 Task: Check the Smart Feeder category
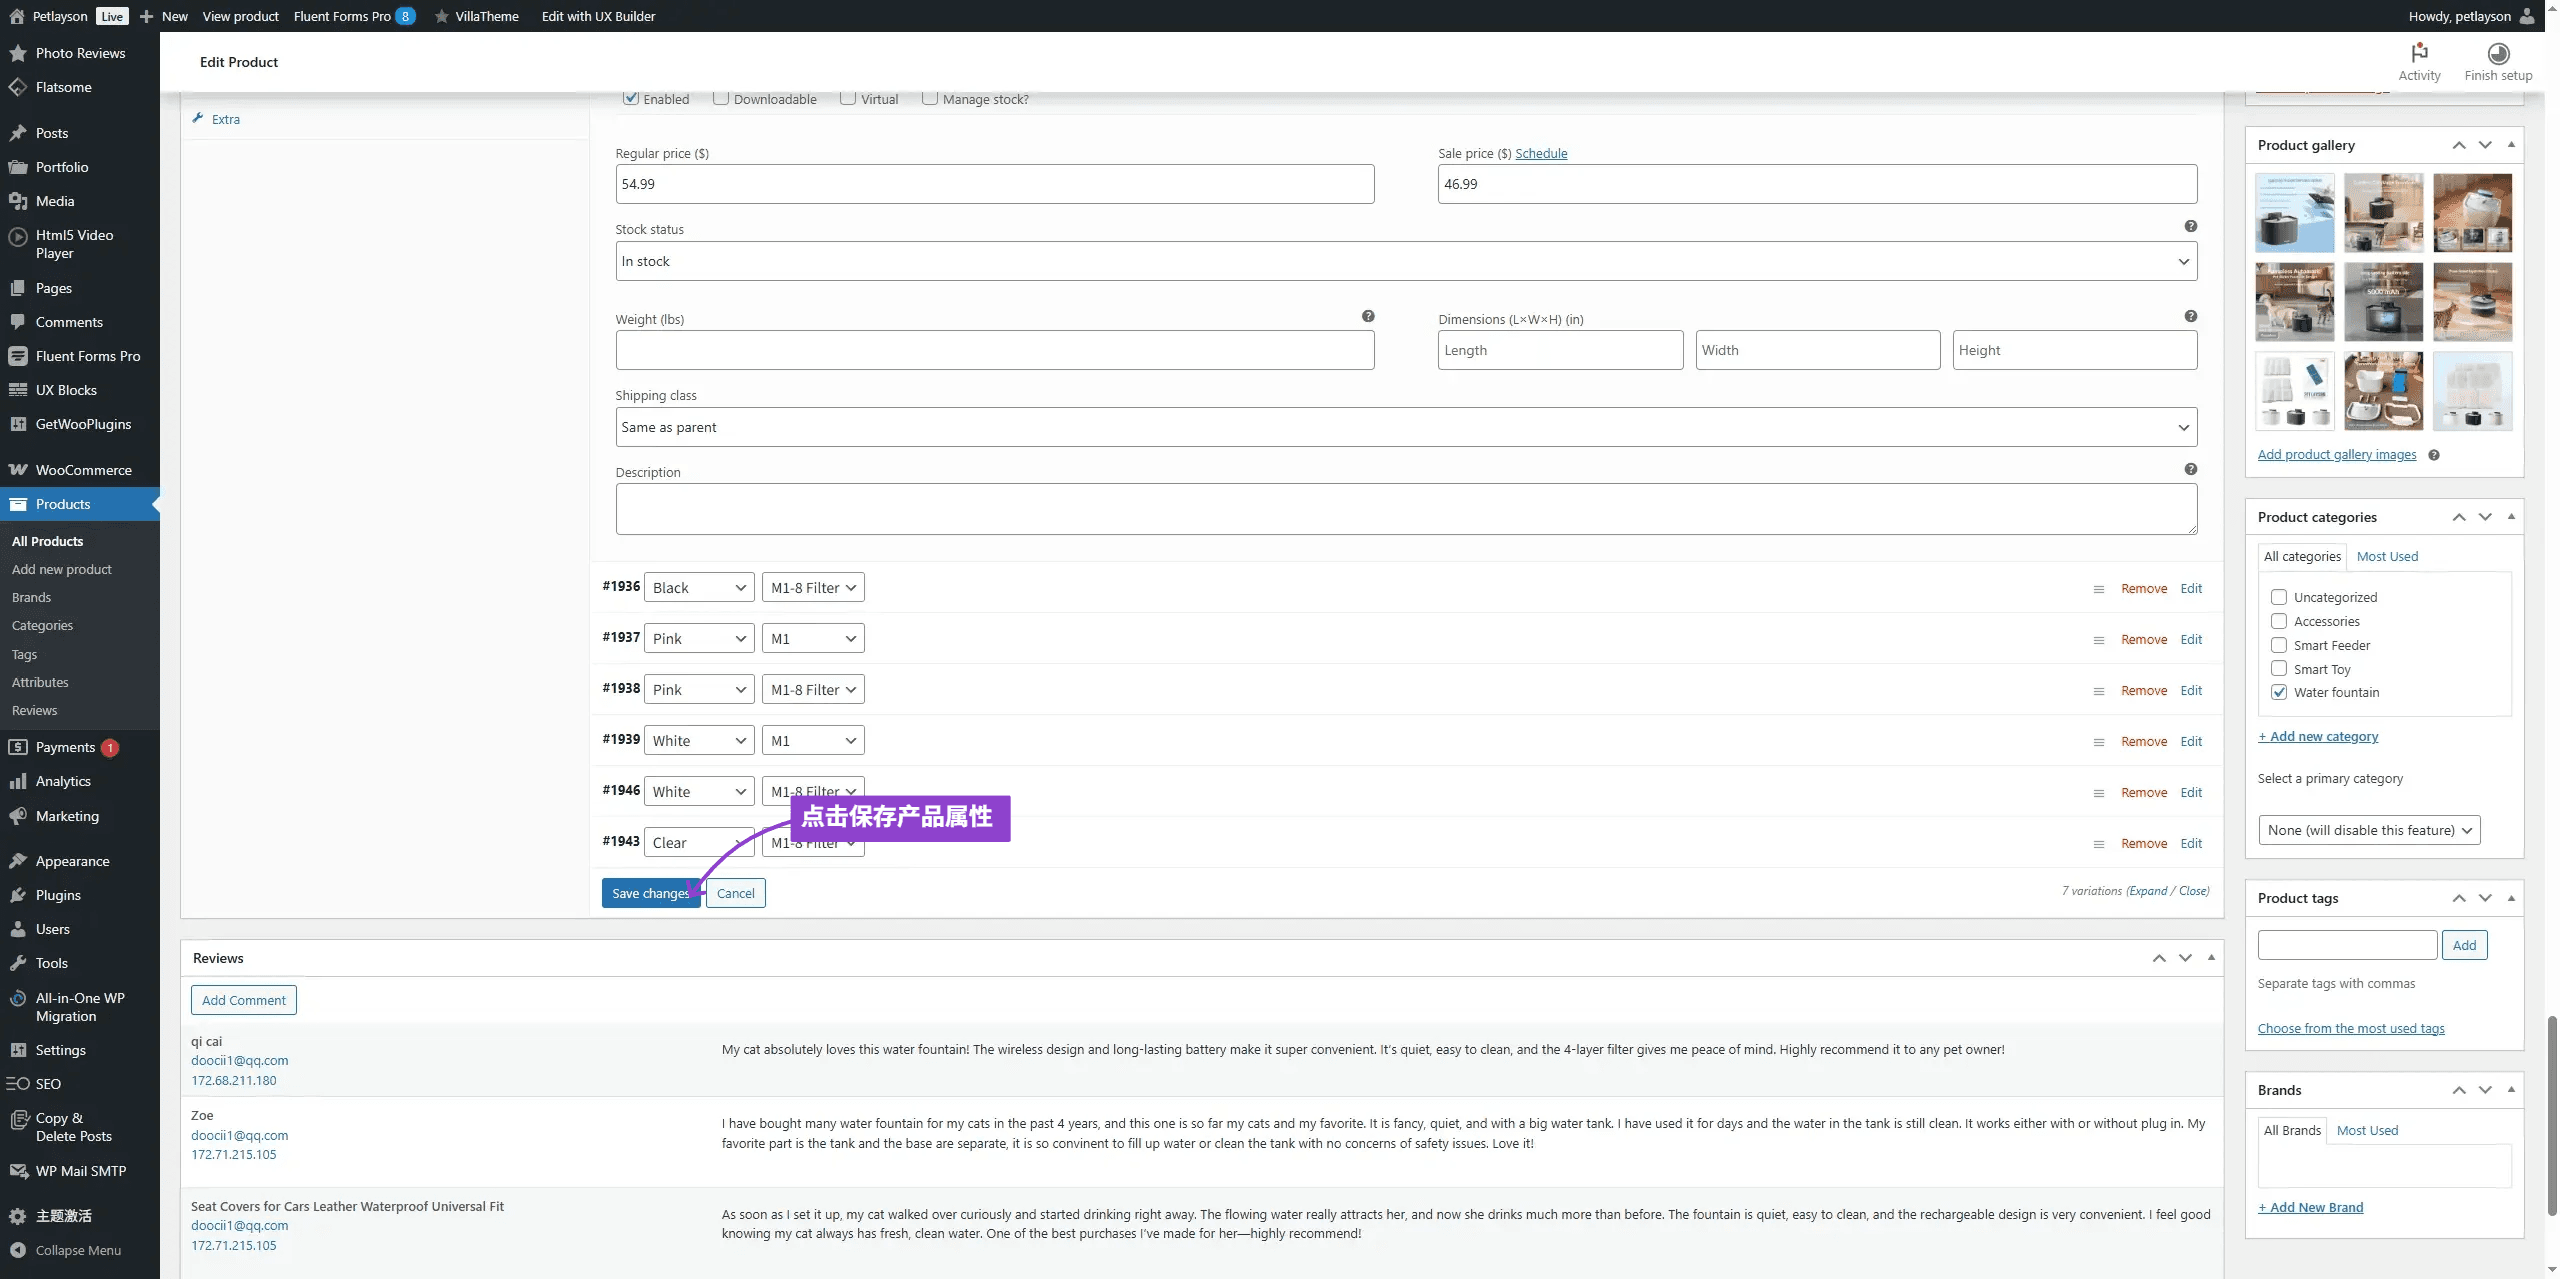2279,645
